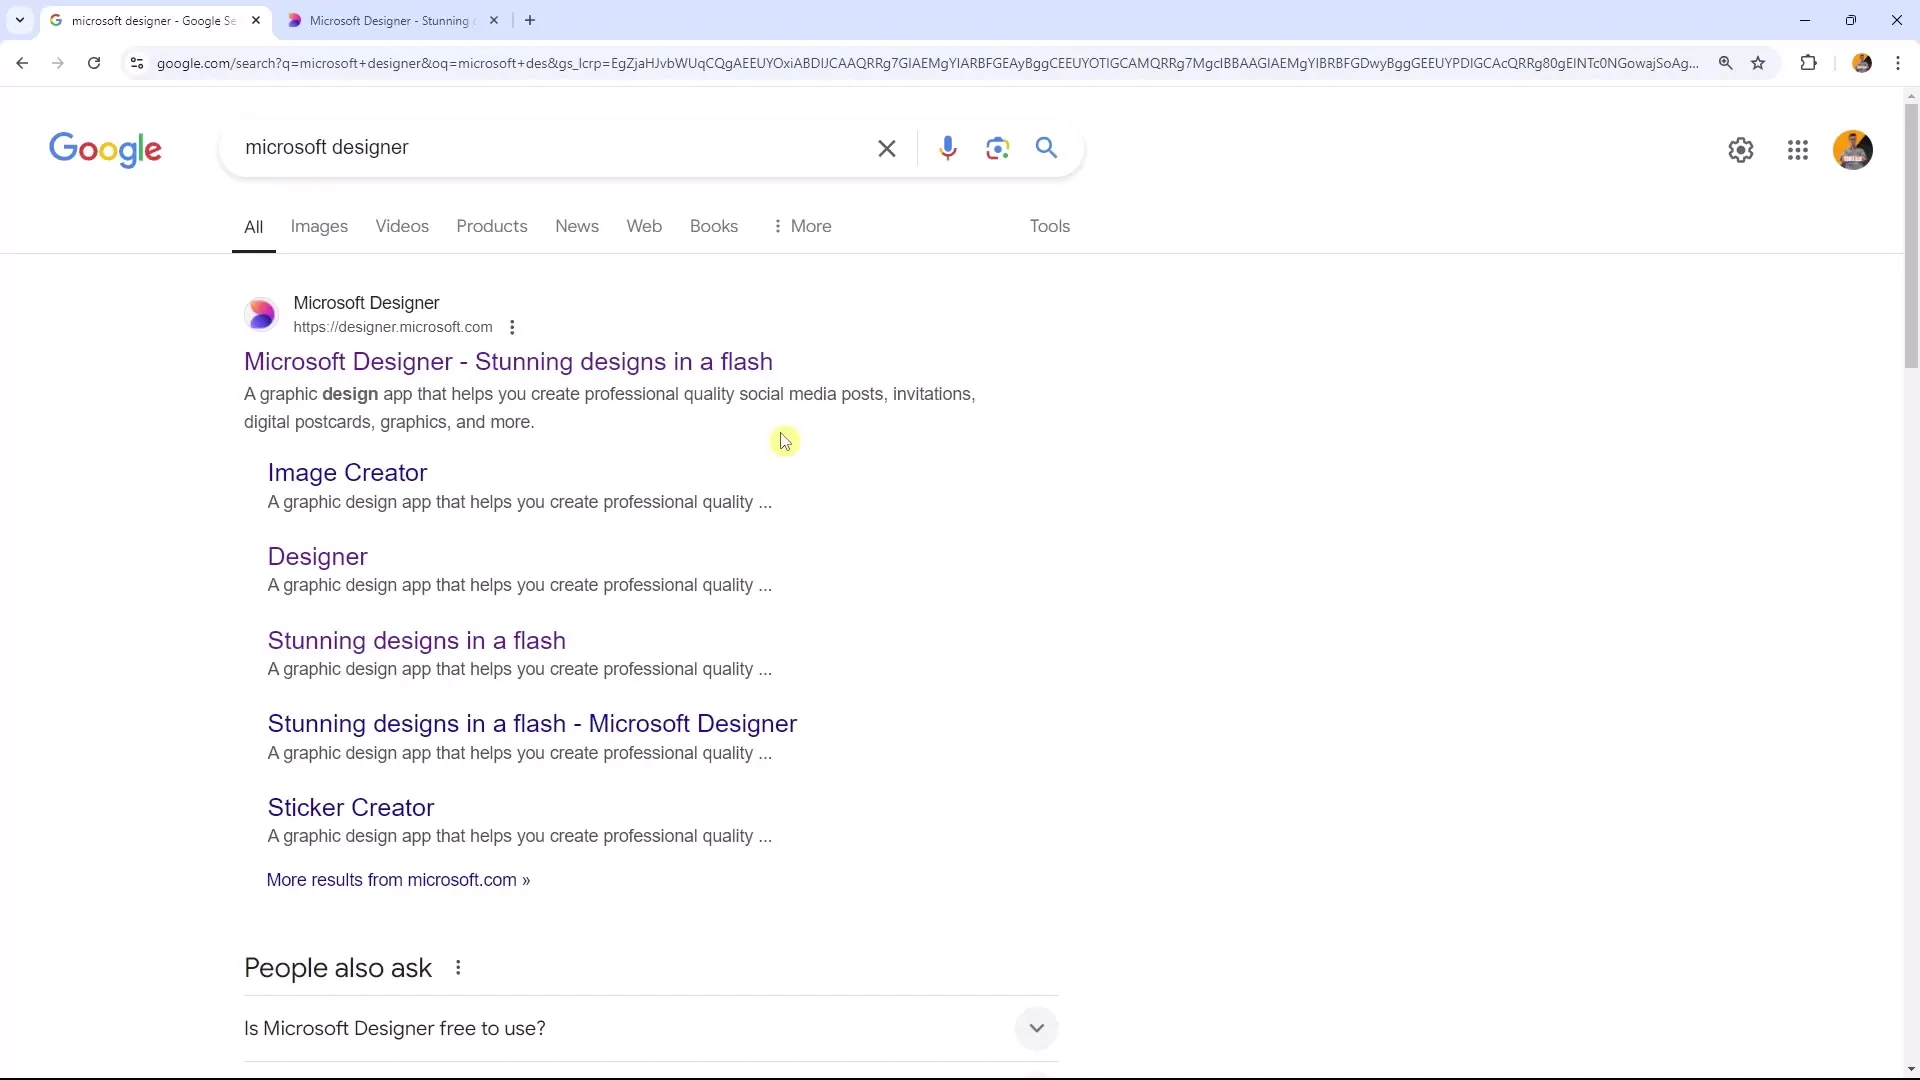Screen dimensions: 1920x1080
Task: Switch to News results
Action: [x=577, y=226]
